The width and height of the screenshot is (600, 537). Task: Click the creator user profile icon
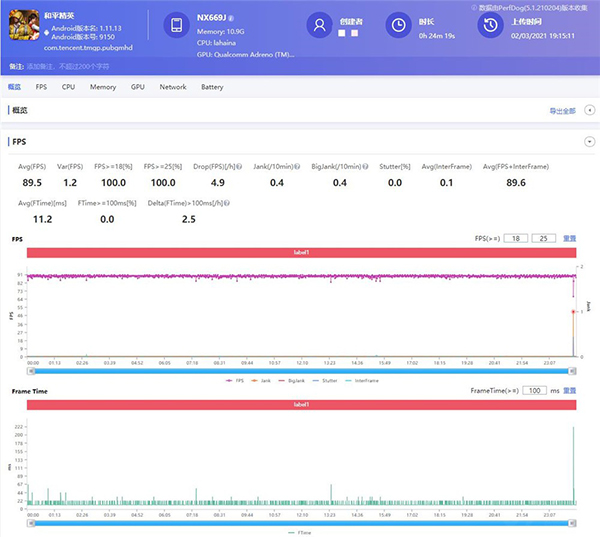[319, 25]
